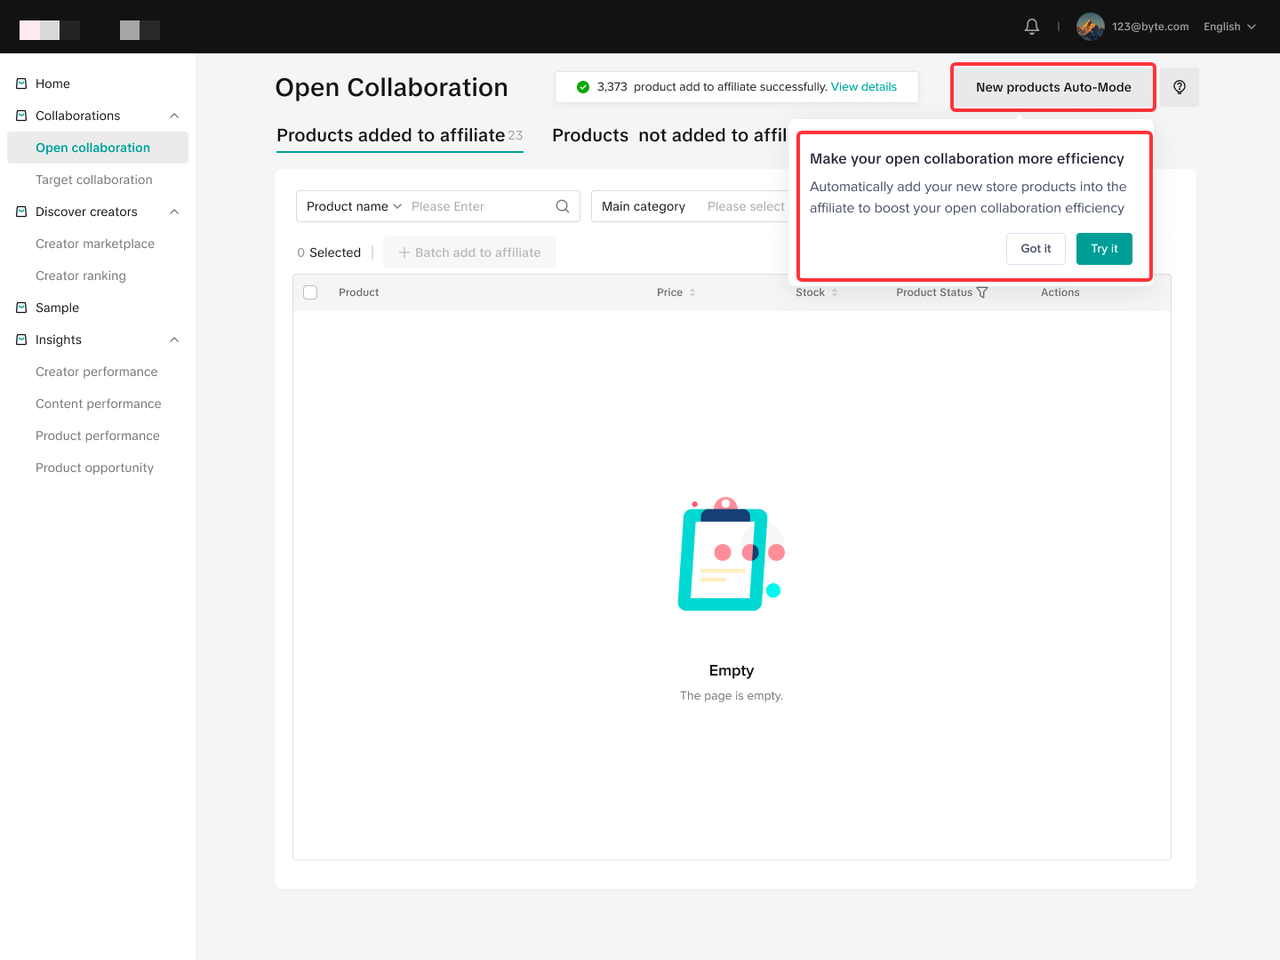The width and height of the screenshot is (1280, 960).
Task: Collapse the Collaborations sidebar section
Action: pyautogui.click(x=174, y=116)
